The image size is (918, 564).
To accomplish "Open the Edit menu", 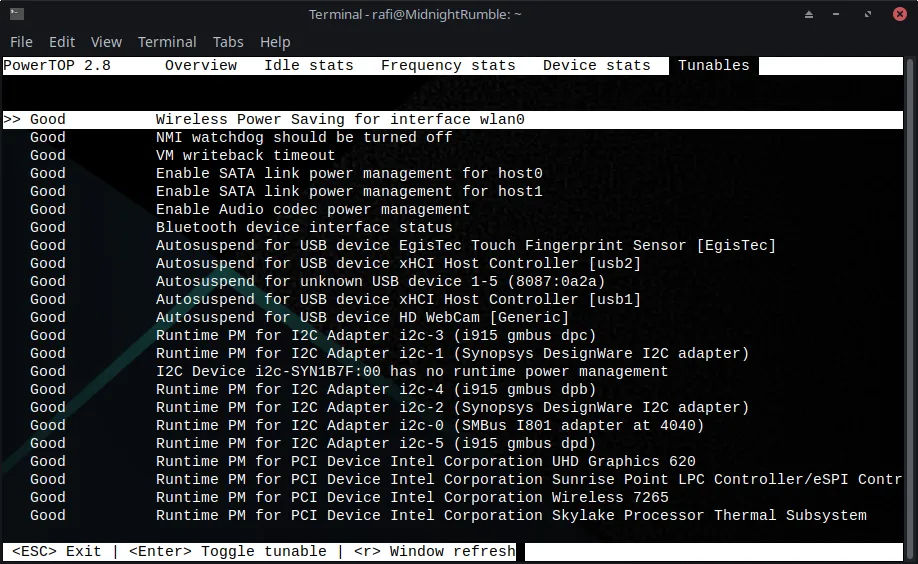I will 62,42.
